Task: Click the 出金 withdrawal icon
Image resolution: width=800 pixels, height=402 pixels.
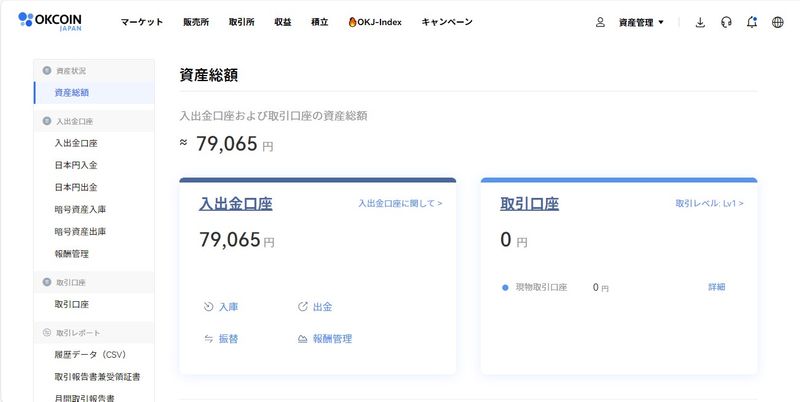Action: (303, 306)
